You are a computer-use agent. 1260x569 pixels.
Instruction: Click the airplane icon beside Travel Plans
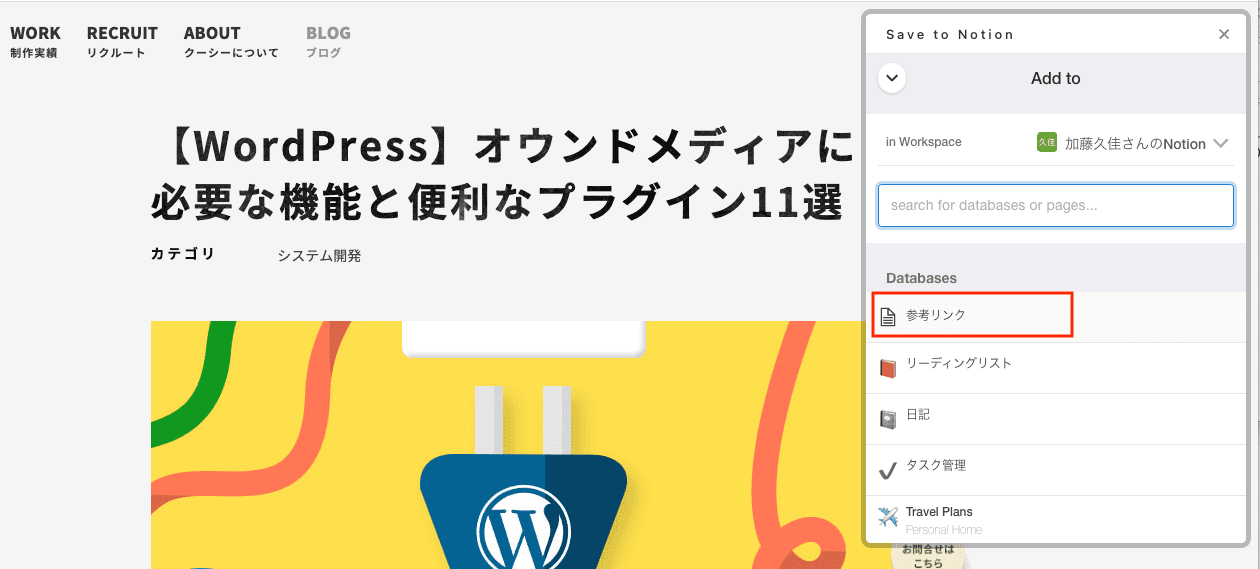[x=888, y=517]
